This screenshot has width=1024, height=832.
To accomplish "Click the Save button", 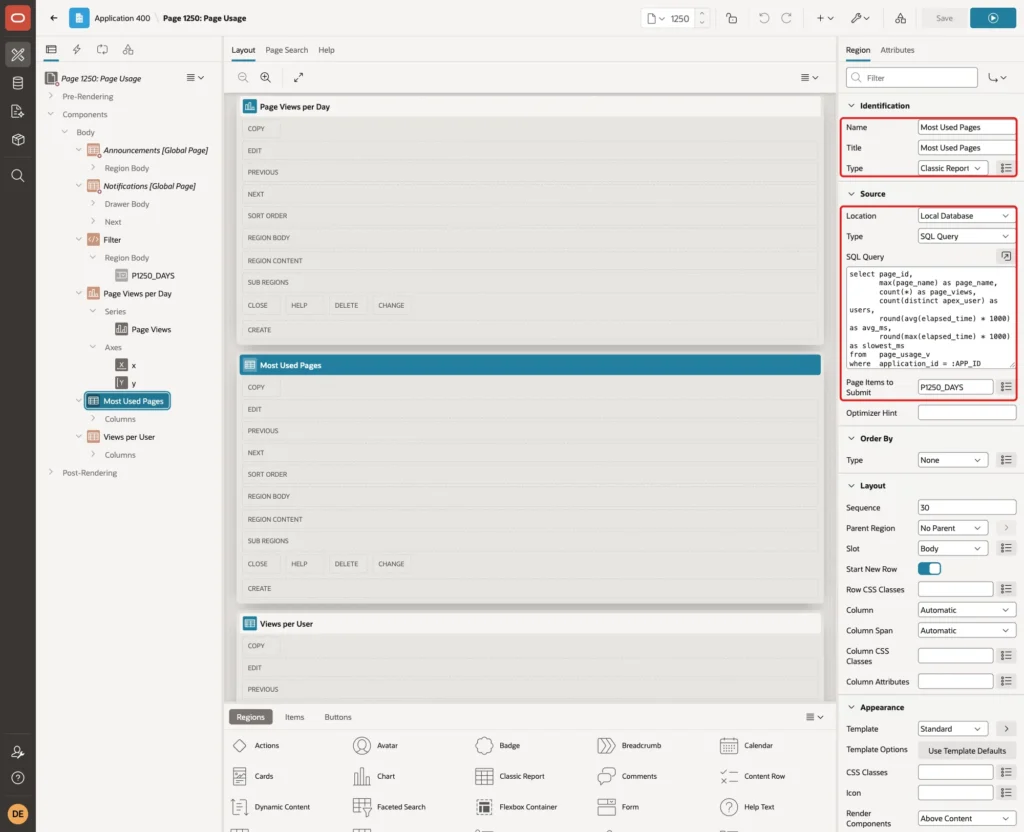I will point(944,18).
